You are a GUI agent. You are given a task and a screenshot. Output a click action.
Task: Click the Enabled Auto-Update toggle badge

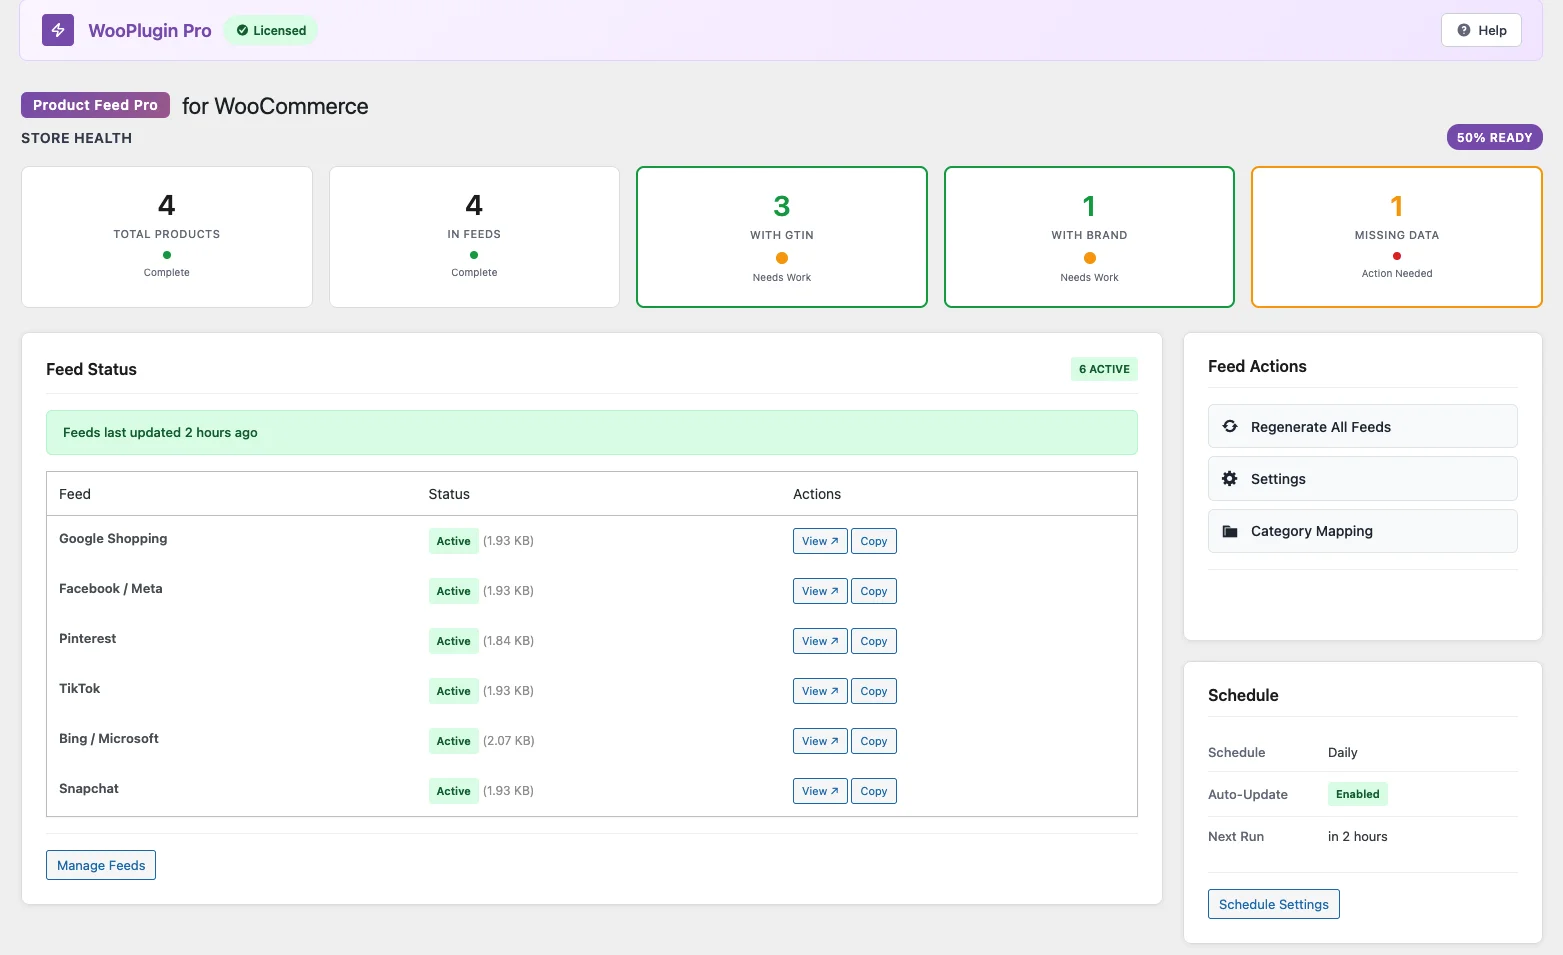(x=1357, y=794)
